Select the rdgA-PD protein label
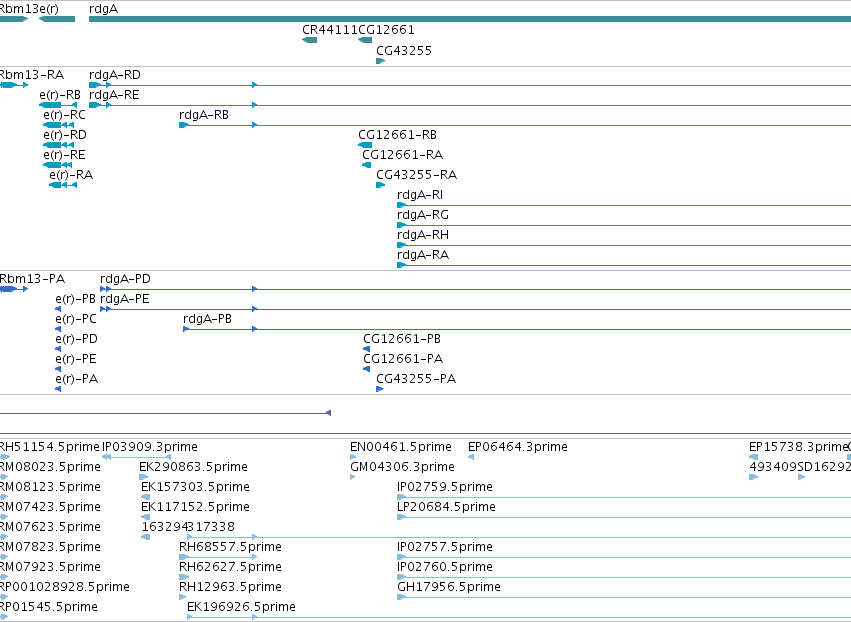851x622 pixels. (125, 279)
